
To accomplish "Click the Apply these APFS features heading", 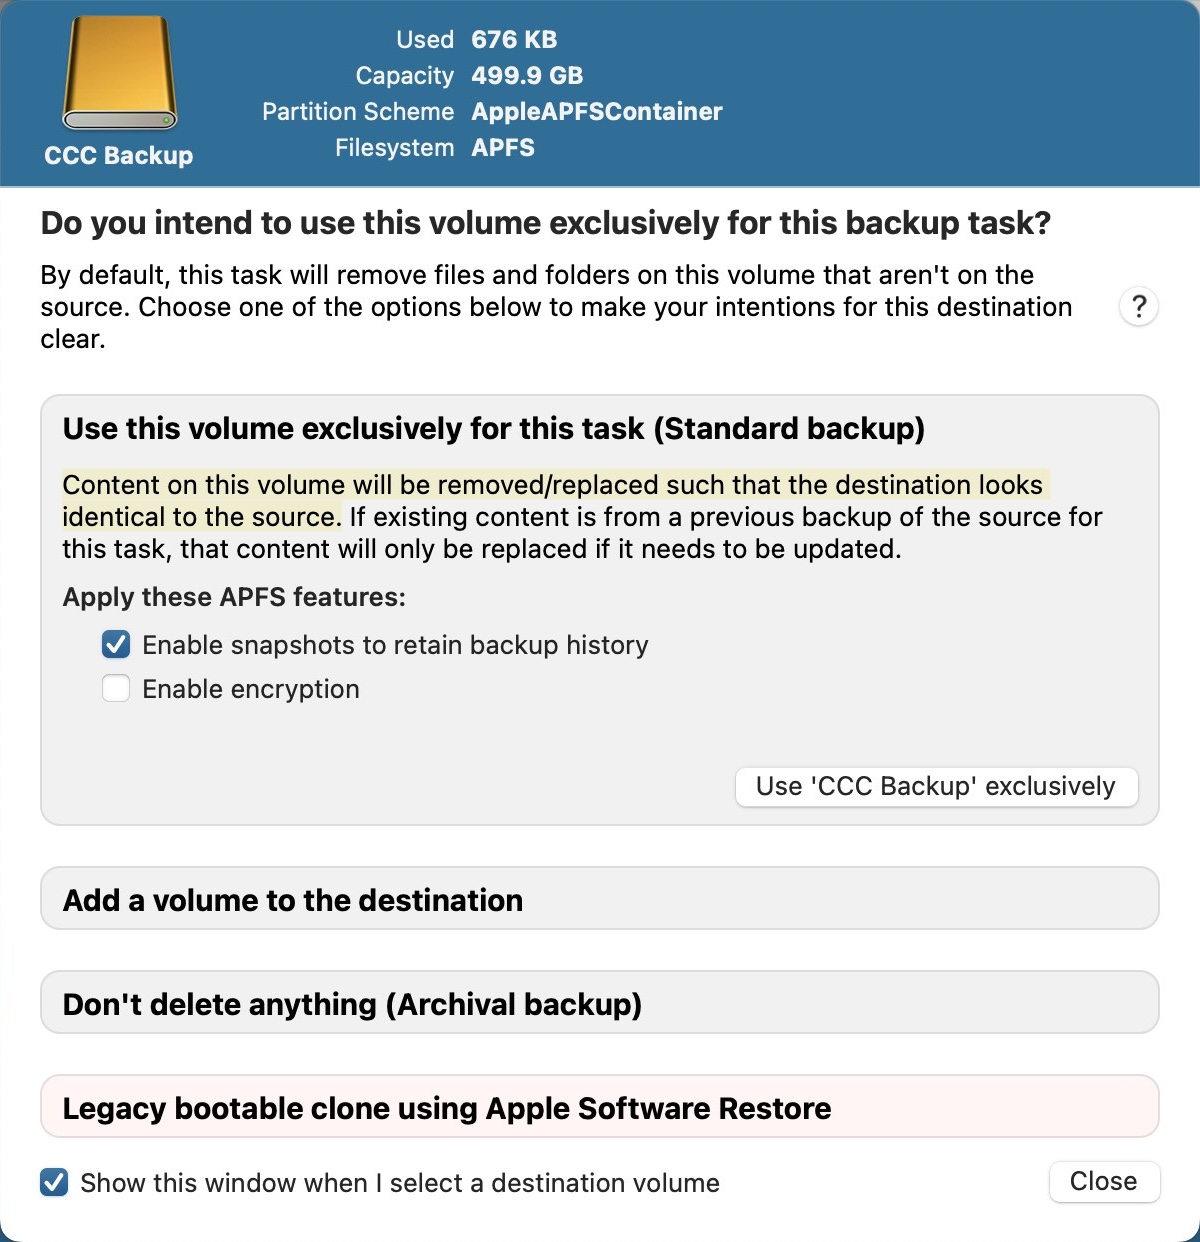I will tap(234, 597).
